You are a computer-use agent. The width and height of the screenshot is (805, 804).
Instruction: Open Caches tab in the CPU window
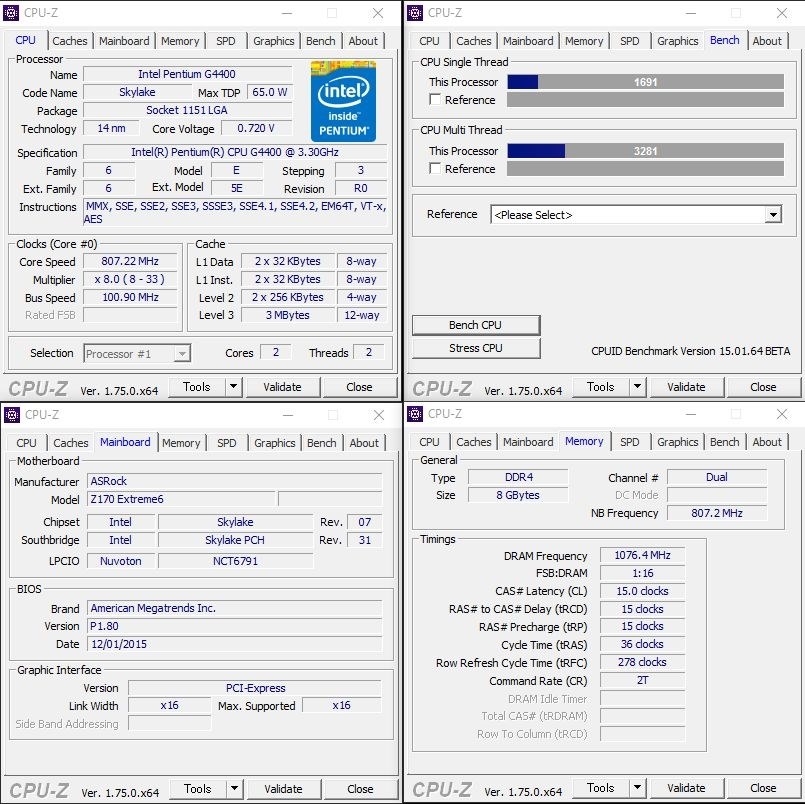70,41
